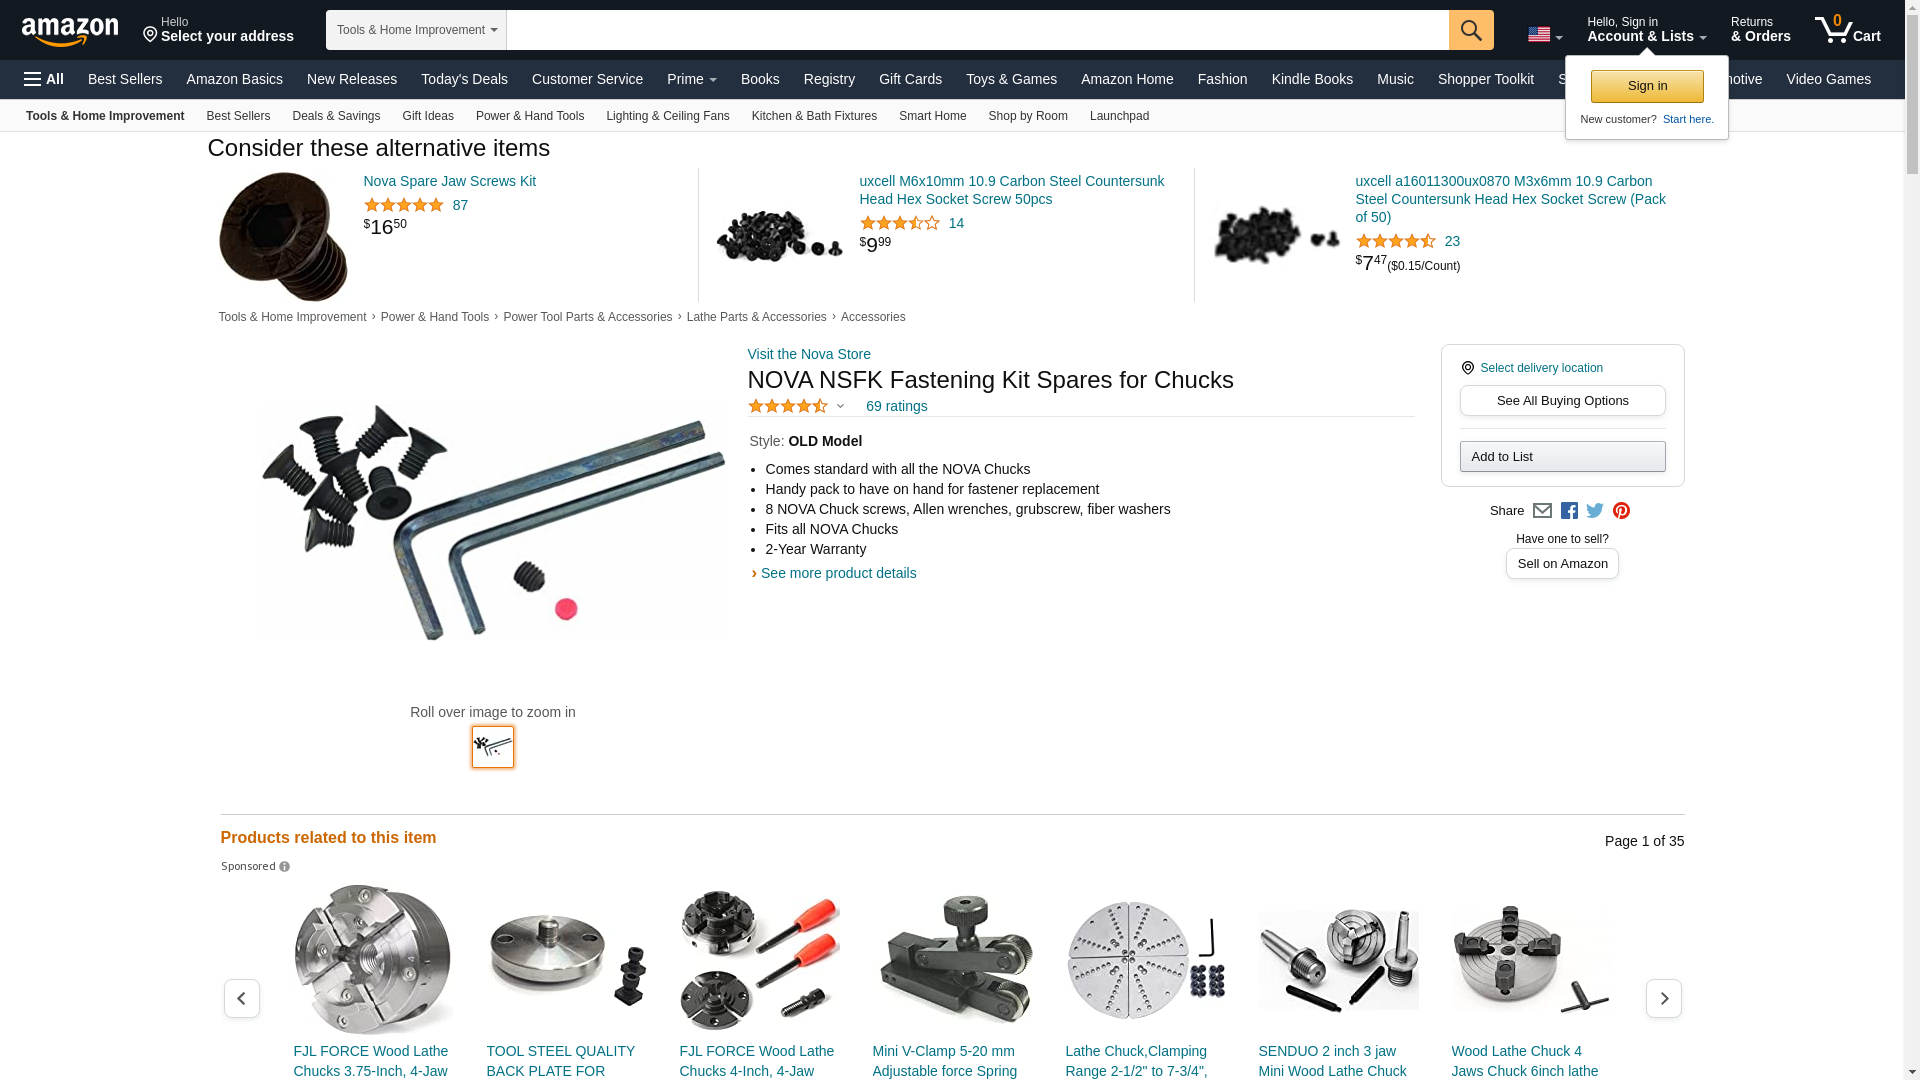Share product via email icon
Screen dimensions: 1920x1080
[1542, 511]
